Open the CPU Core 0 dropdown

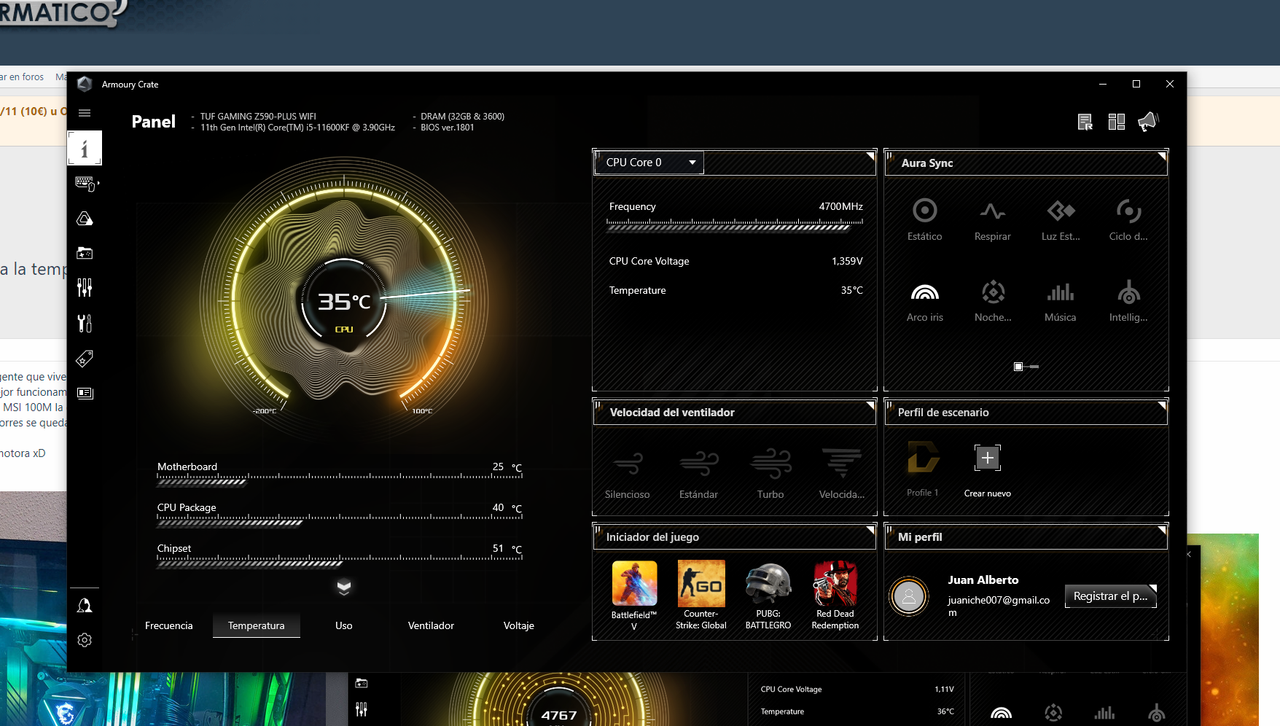649,162
